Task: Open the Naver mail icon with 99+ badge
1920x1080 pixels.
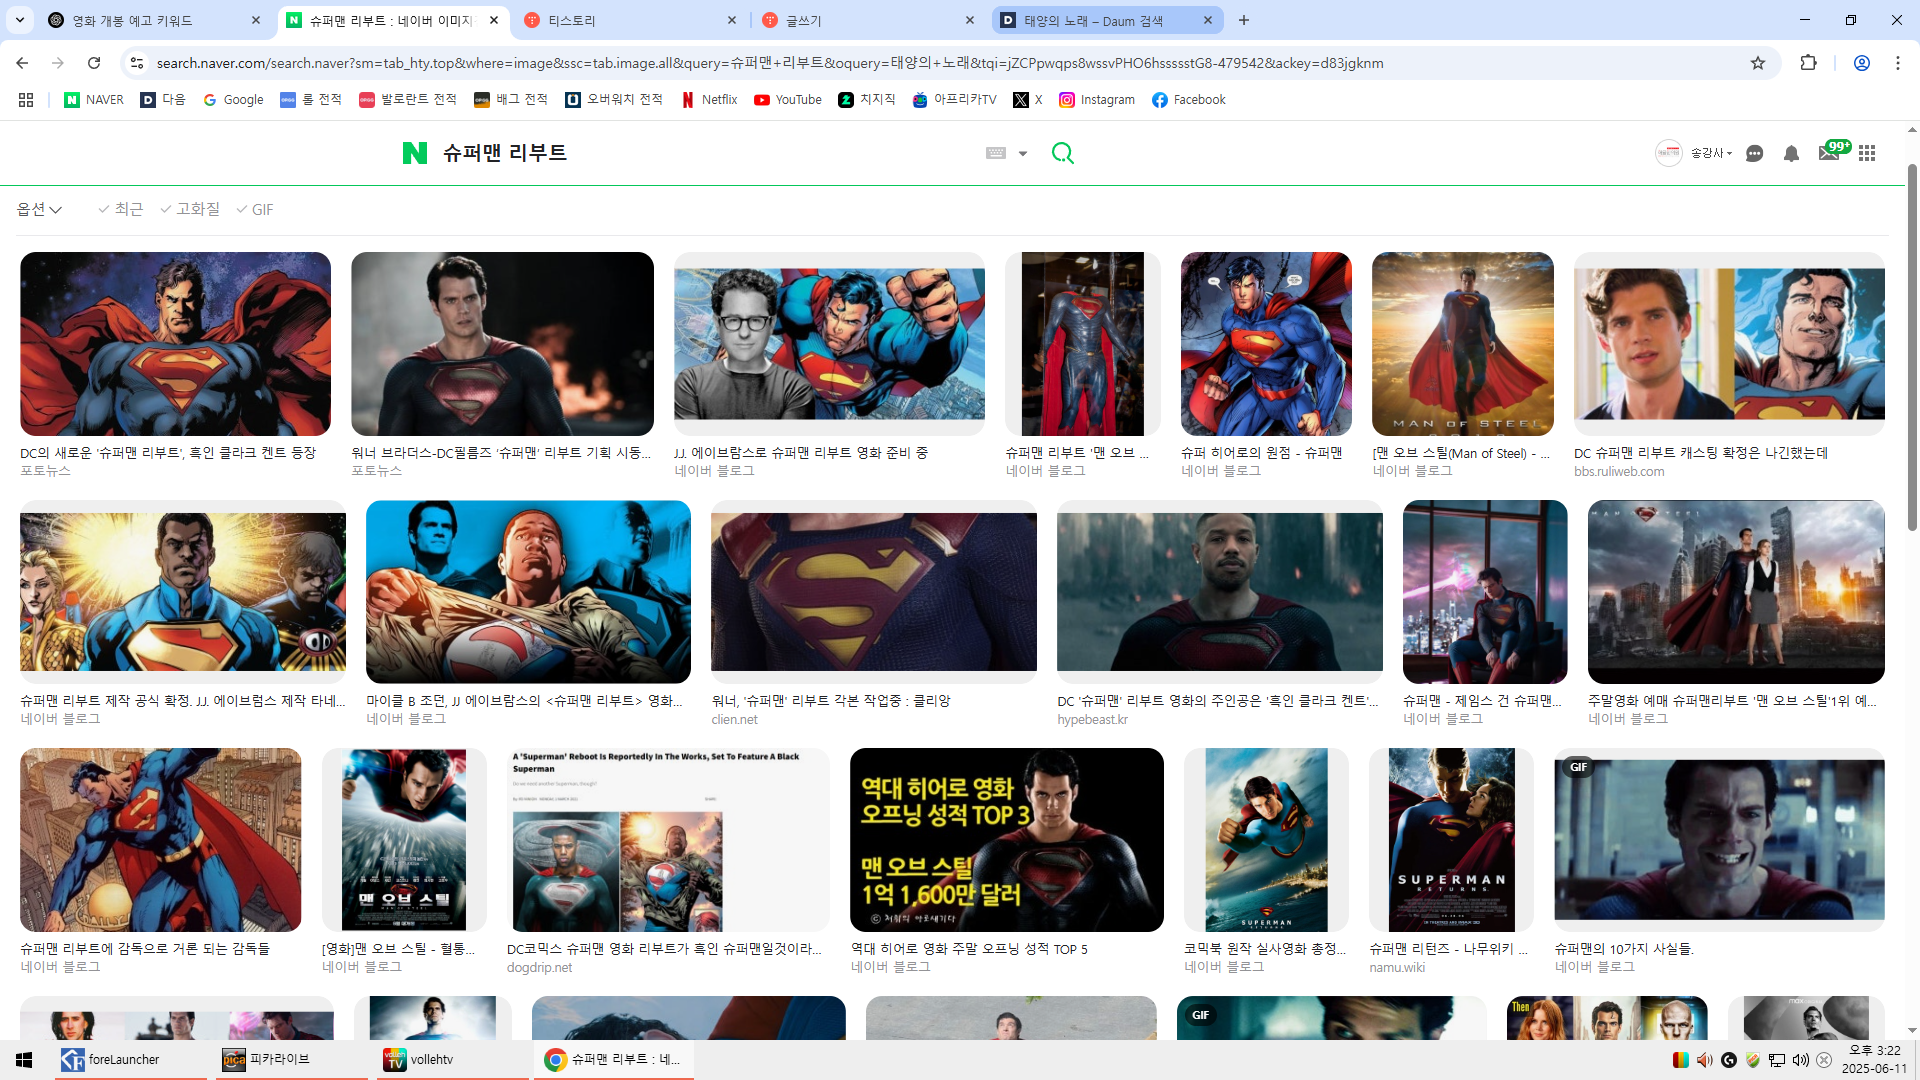Action: [1829, 153]
